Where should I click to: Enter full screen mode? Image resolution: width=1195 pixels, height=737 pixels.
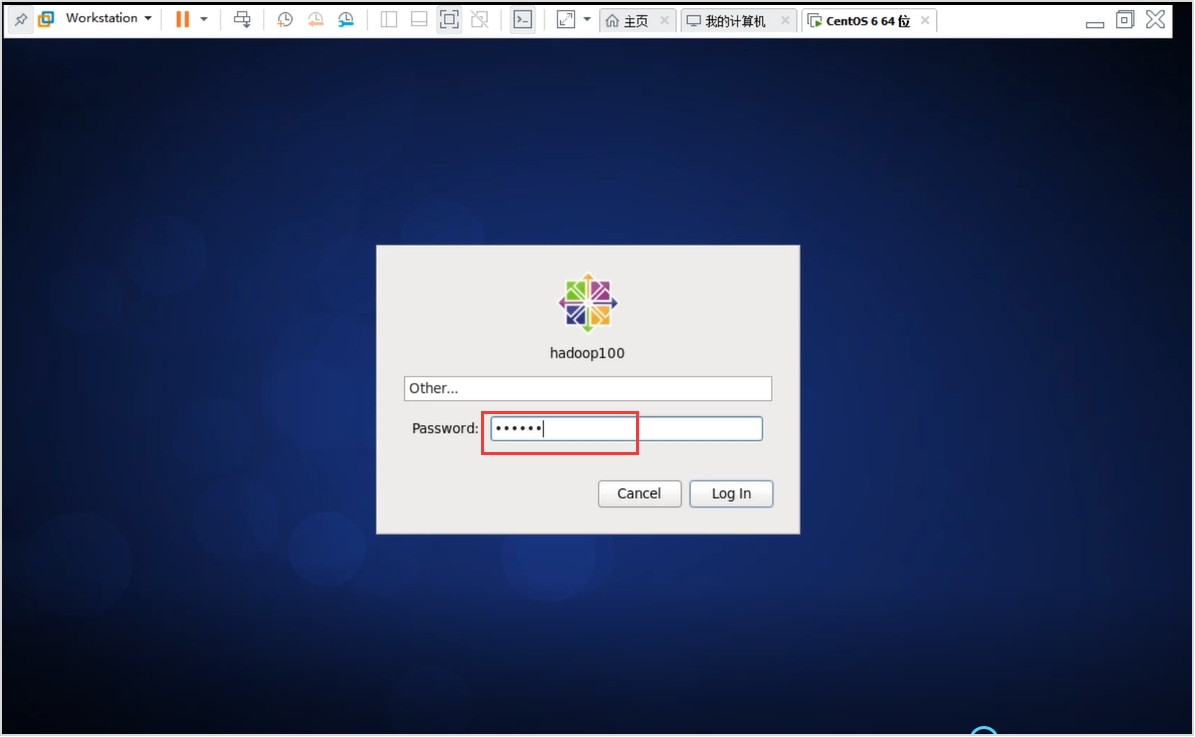click(450, 20)
